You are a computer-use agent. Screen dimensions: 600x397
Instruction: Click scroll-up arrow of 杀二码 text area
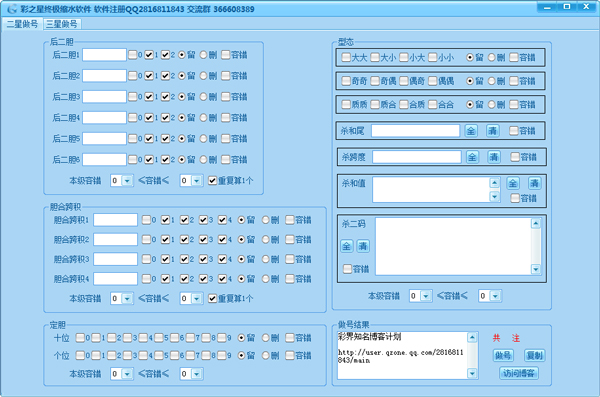click(536, 224)
